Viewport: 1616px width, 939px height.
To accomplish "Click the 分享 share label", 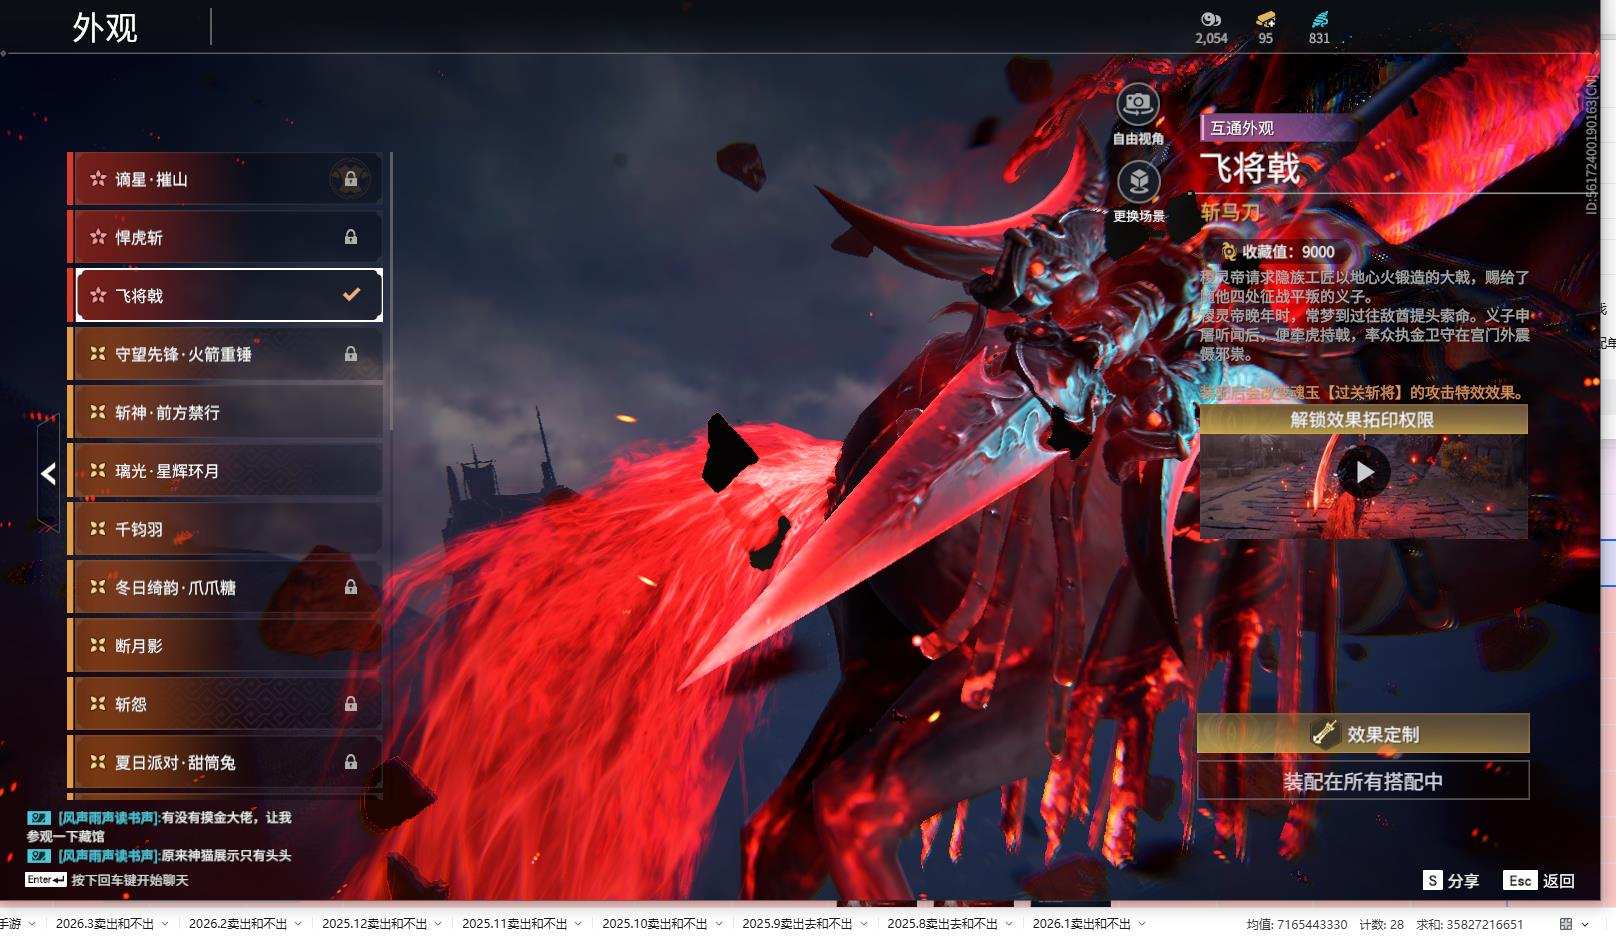I will pos(1463,880).
